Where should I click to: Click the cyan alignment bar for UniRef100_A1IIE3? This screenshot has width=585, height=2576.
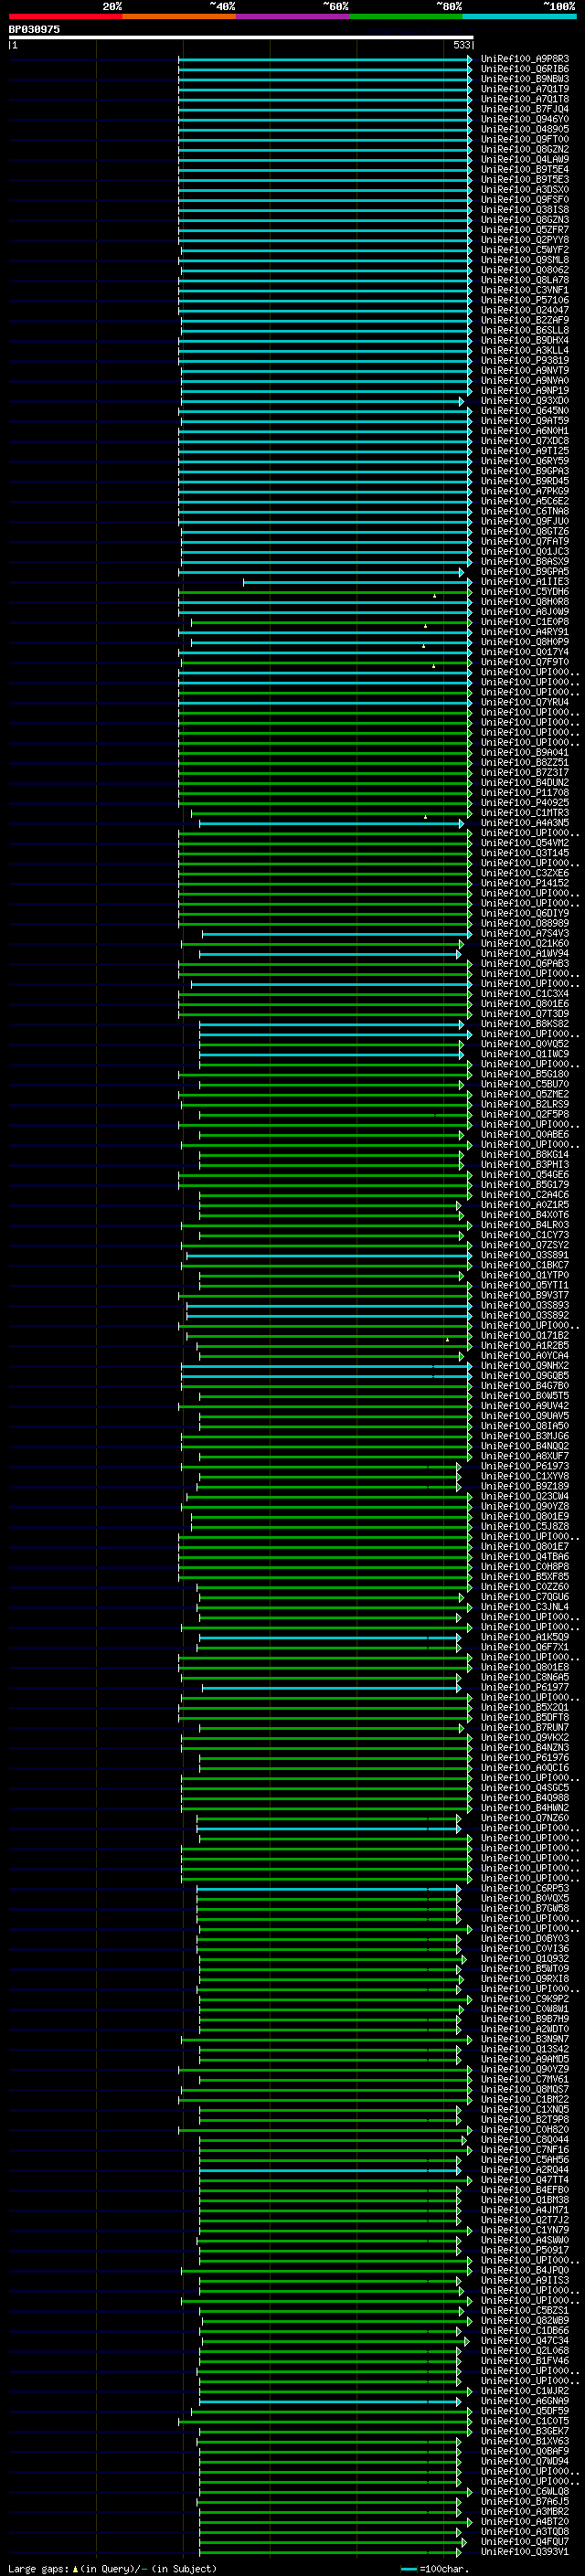[357, 582]
